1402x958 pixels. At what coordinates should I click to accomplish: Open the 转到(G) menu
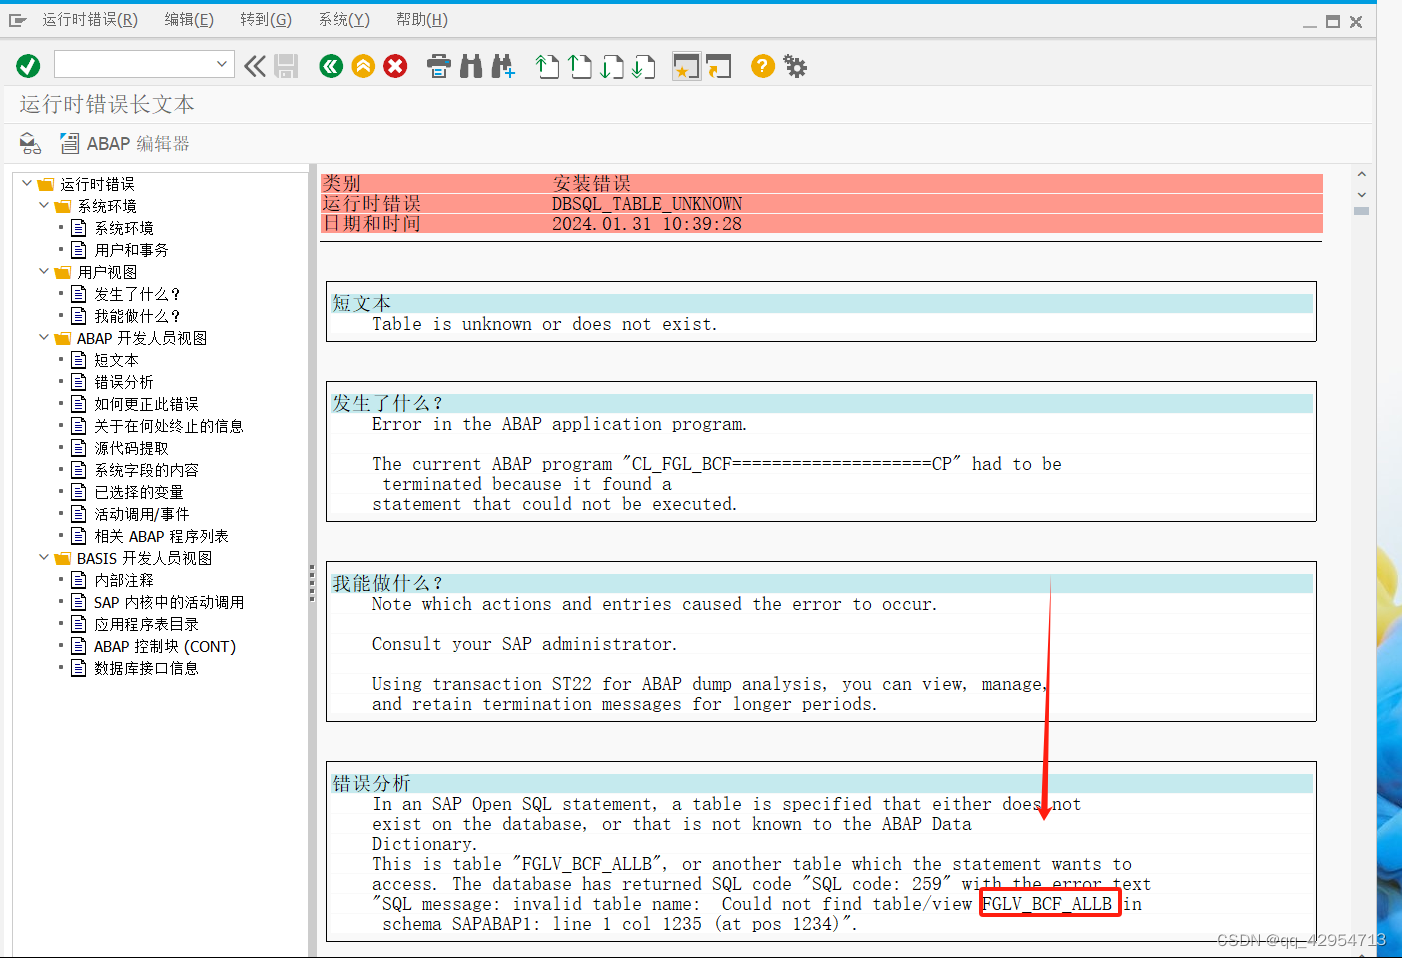[265, 19]
